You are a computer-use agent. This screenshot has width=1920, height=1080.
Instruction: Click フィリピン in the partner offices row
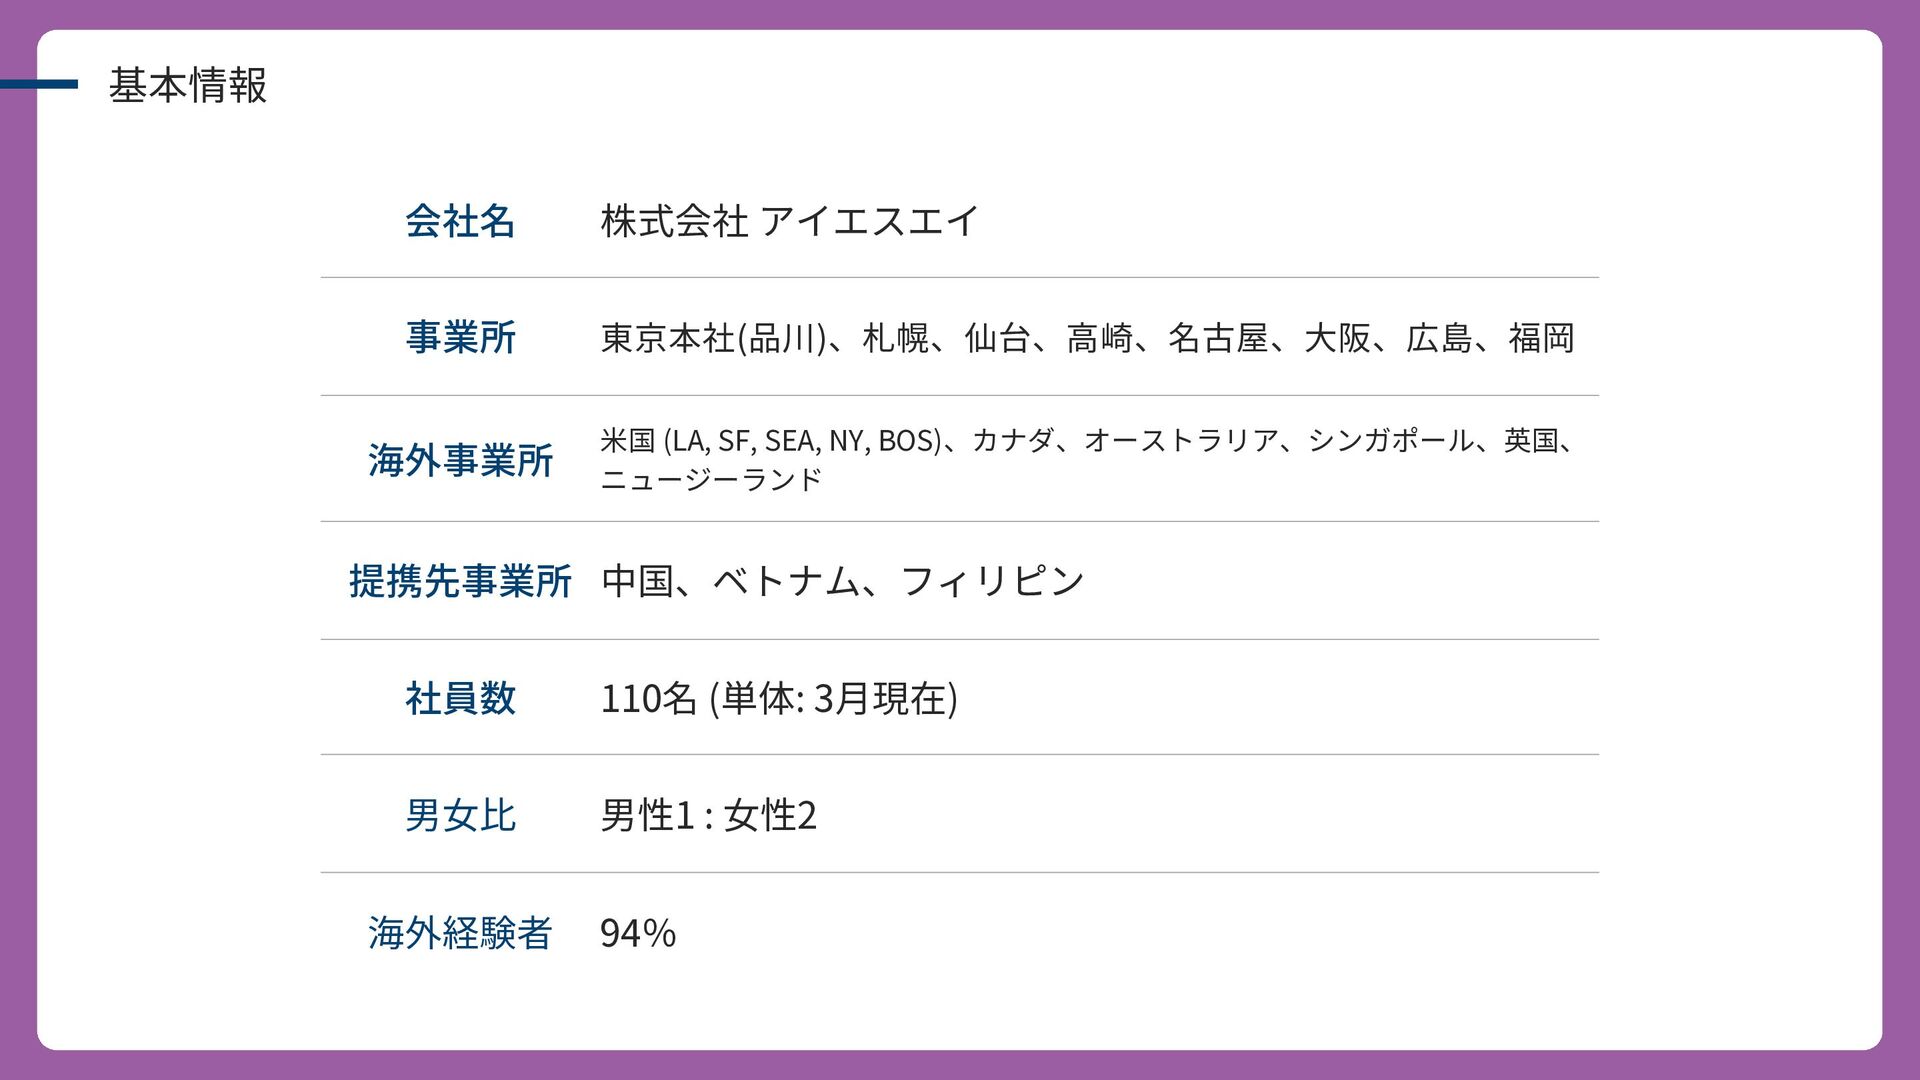(x=992, y=581)
